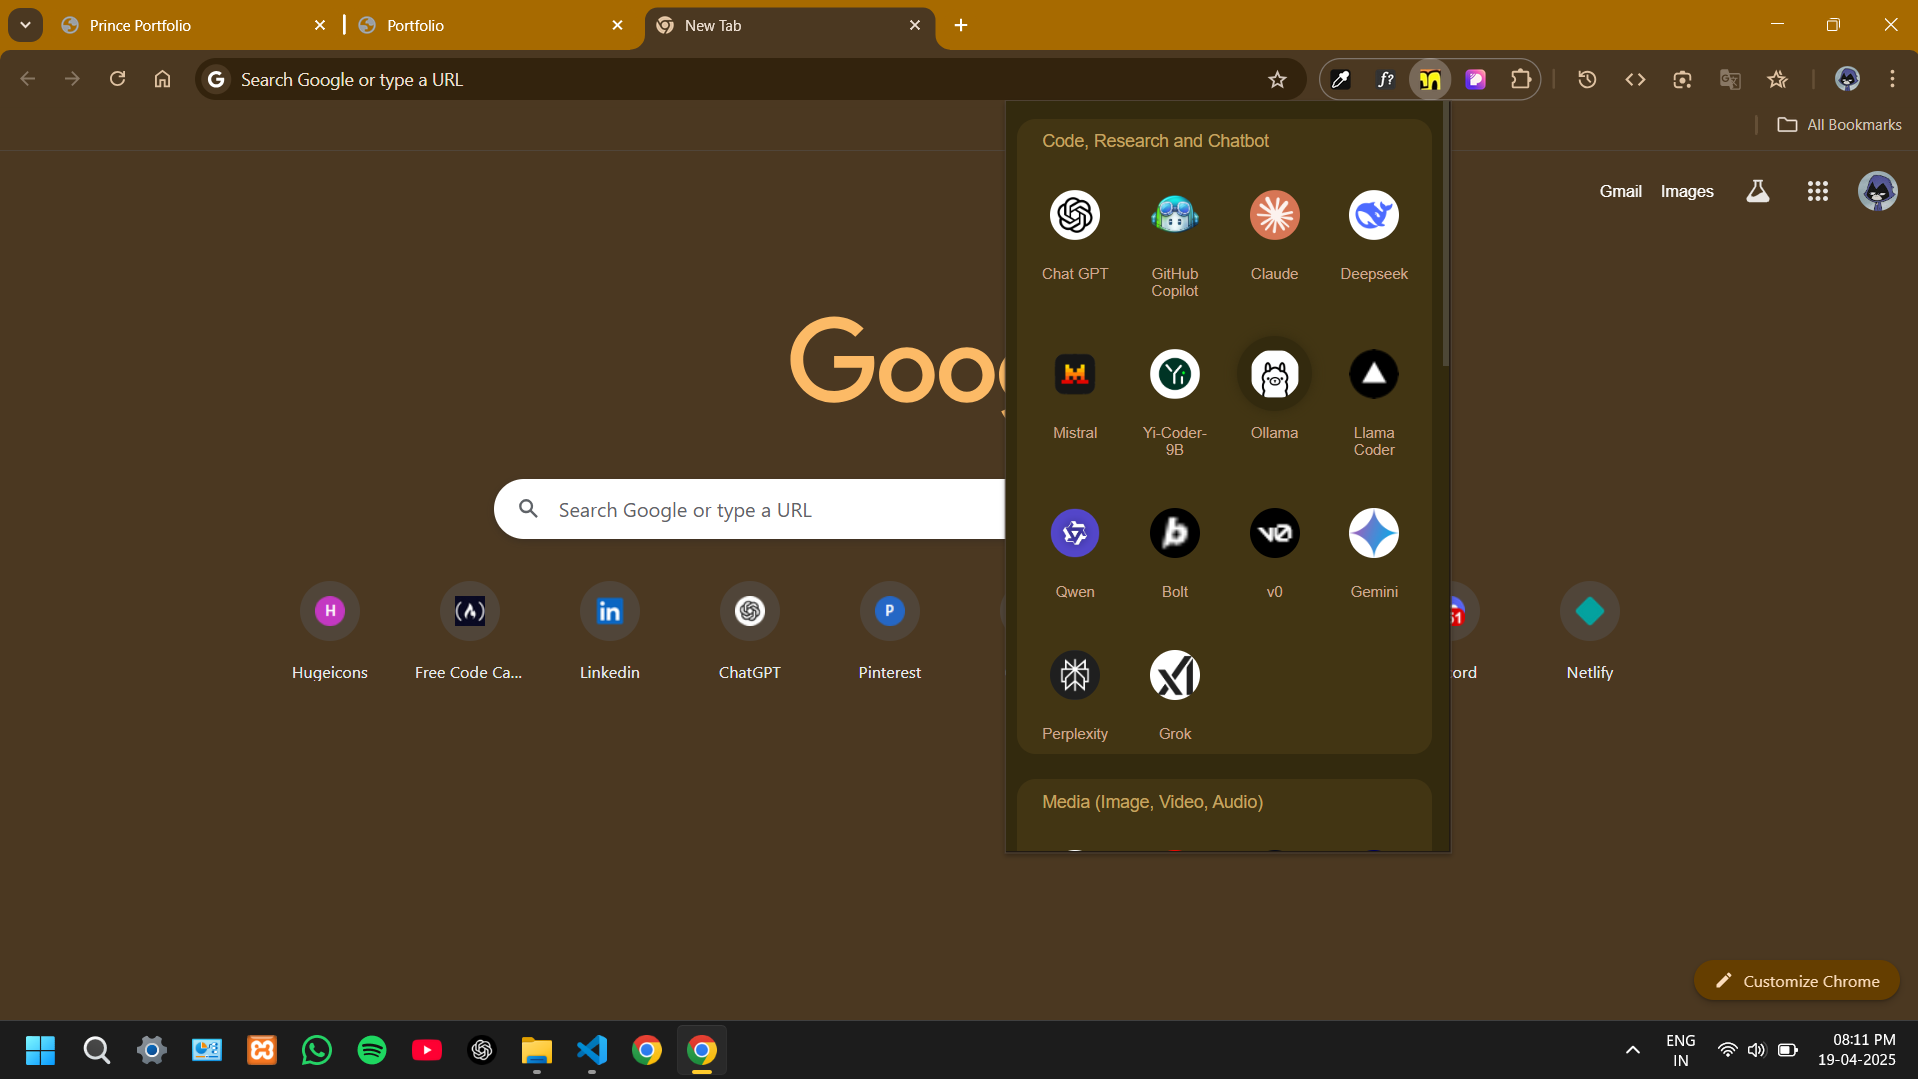Select the Mistral icon
This screenshot has width=1918, height=1079.
(x=1075, y=375)
